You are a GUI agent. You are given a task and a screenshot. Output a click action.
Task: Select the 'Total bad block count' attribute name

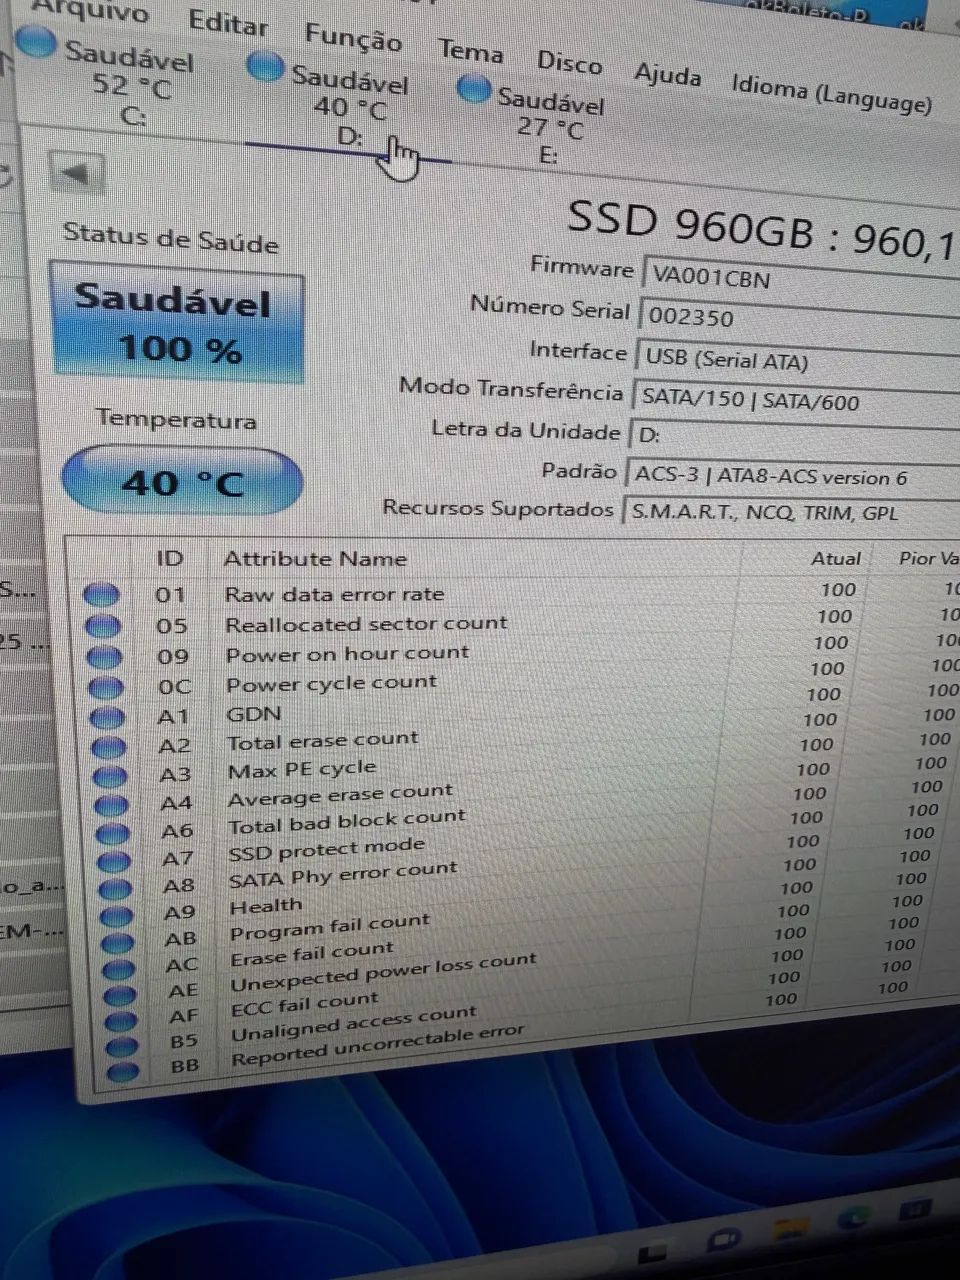(347, 822)
